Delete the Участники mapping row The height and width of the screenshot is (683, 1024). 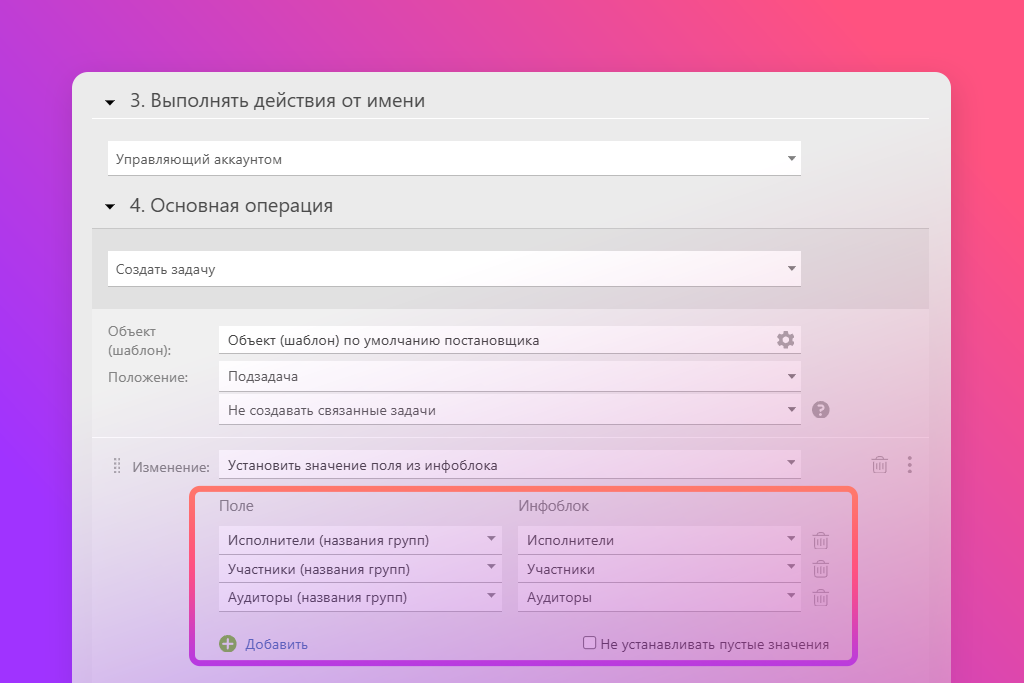pyautogui.click(x=820, y=569)
